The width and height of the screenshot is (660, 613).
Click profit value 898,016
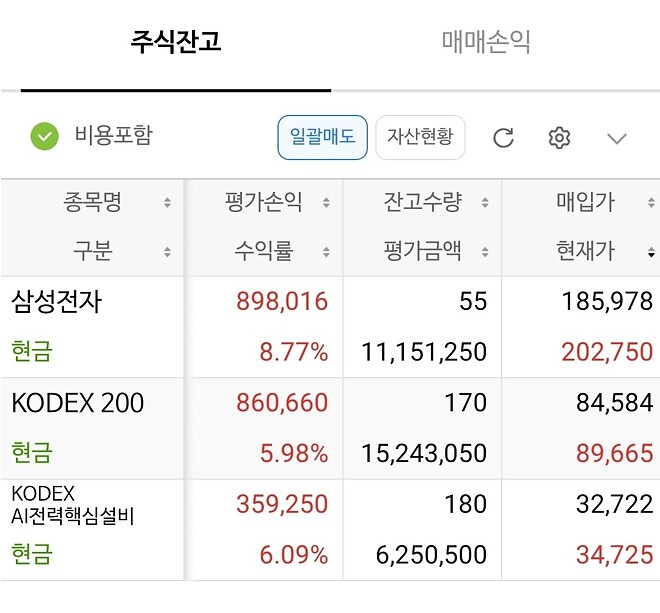(282, 301)
